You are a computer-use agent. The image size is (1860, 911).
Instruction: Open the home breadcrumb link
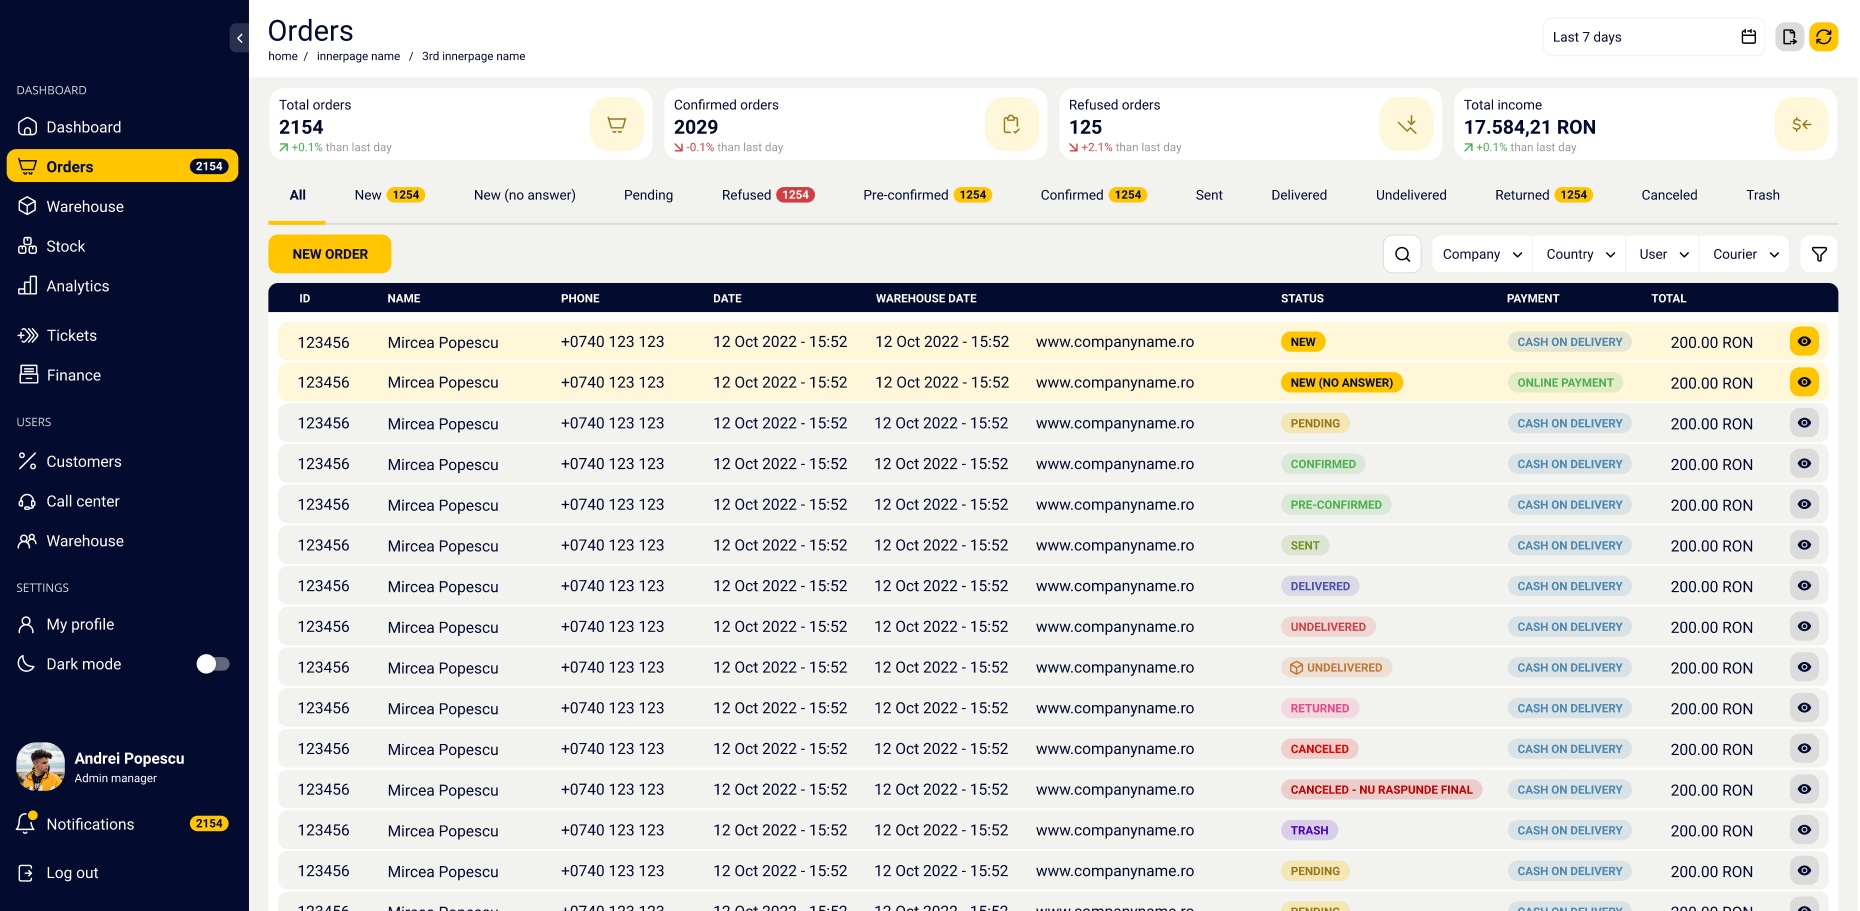pos(283,56)
